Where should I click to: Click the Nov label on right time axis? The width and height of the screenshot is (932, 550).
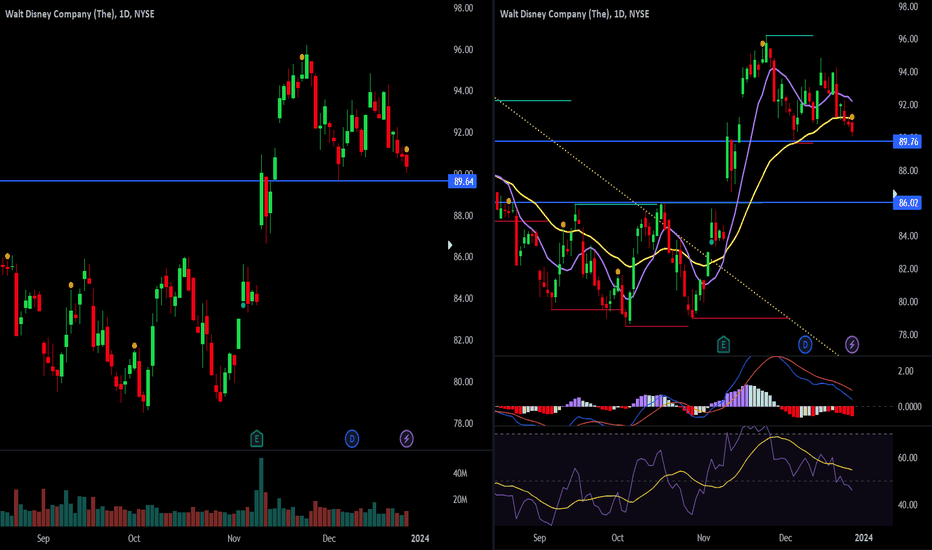click(703, 538)
